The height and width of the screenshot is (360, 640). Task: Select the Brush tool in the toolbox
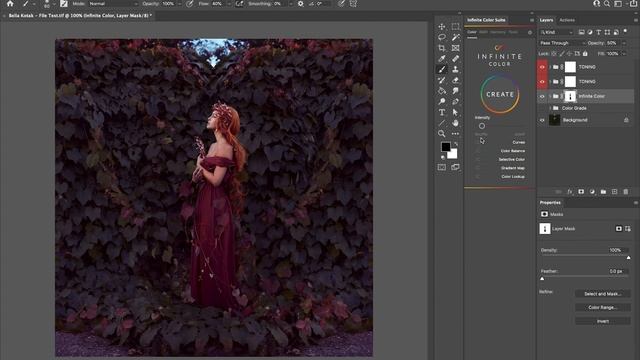tap(442, 69)
